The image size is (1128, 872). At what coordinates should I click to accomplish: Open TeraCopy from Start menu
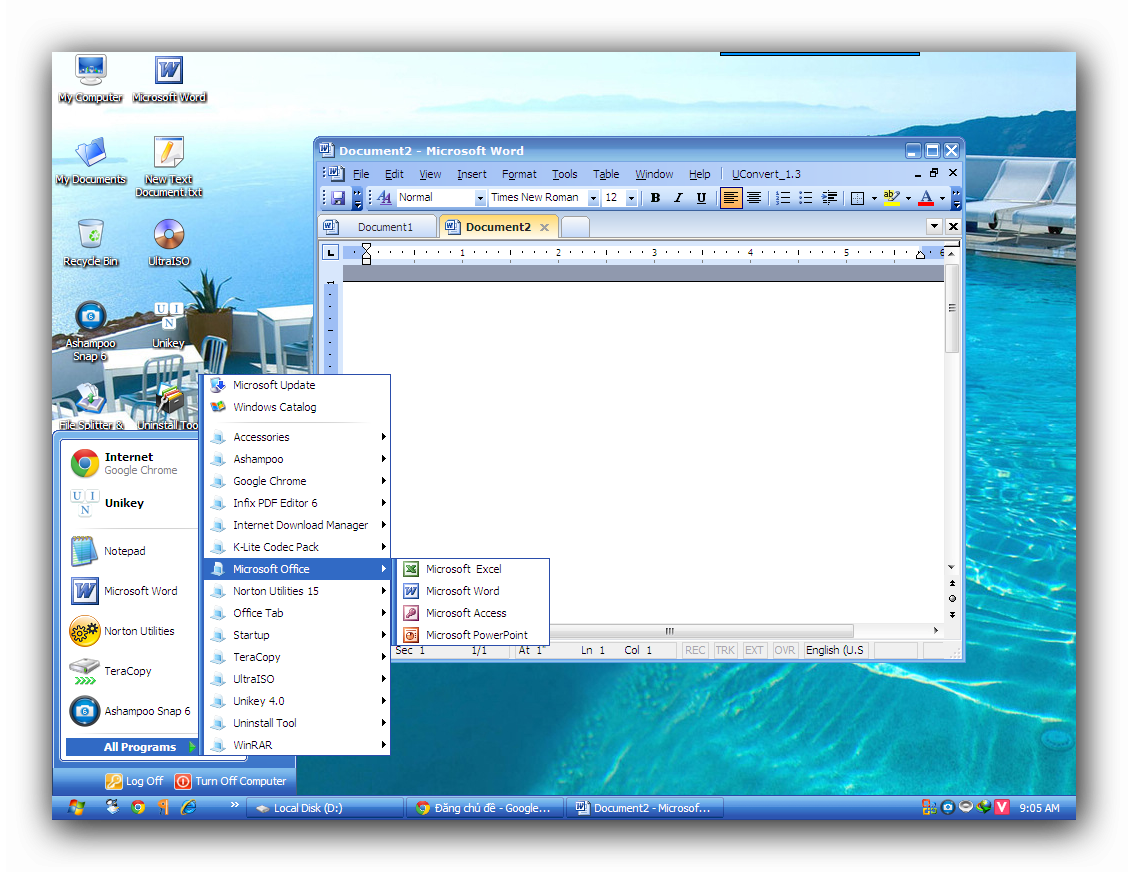coord(130,671)
